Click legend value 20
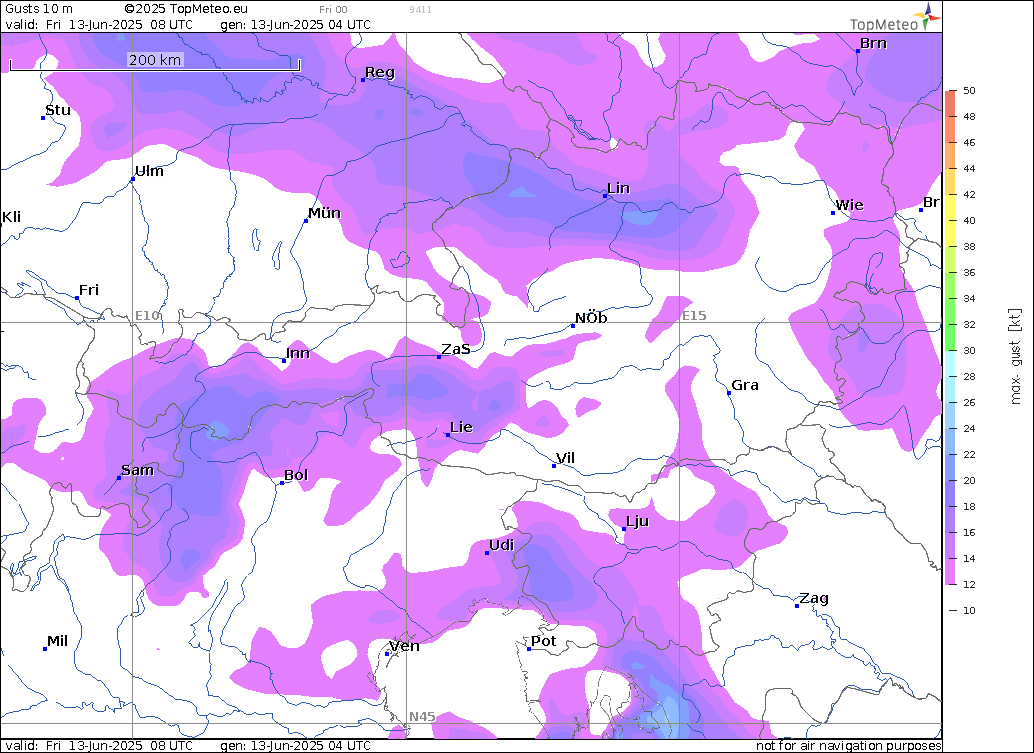The image size is (1034, 753). pyautogui.click(x=969, y=480)
